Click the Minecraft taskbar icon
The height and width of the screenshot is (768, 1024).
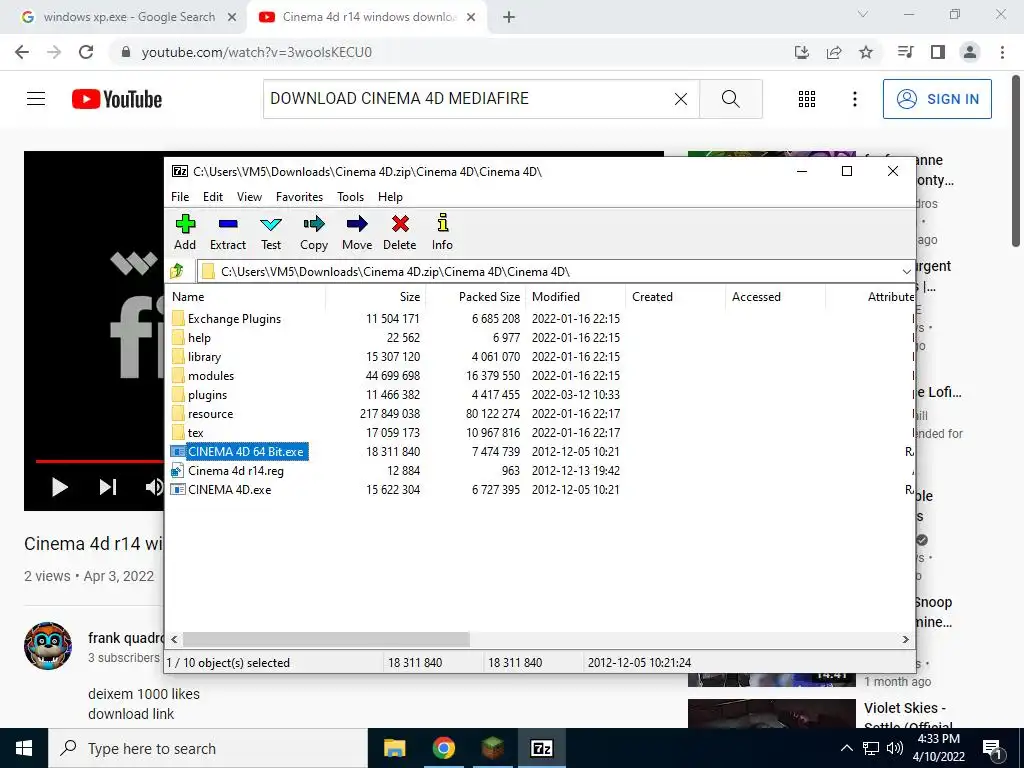click(x=492, y=748)
